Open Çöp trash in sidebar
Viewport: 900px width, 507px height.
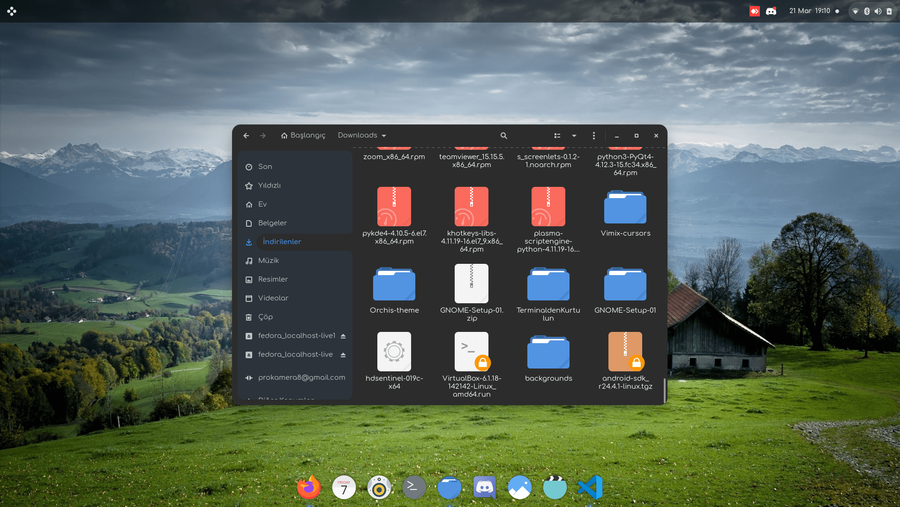(296, 317)
